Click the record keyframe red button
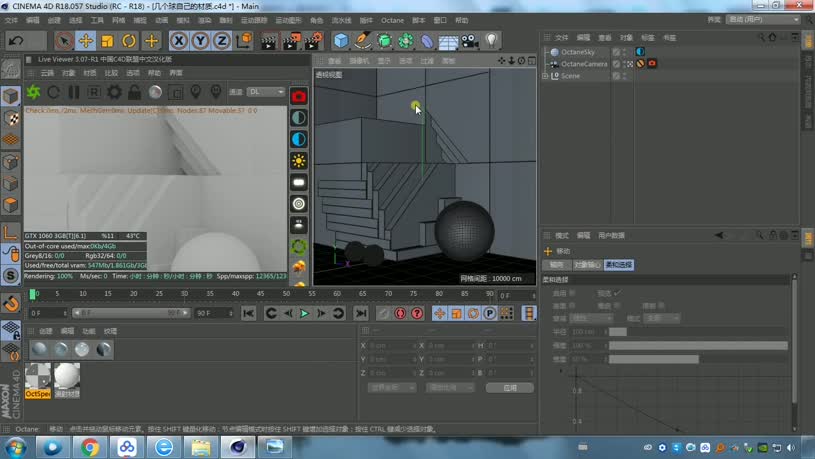The image size is (815, 459). pos(400,313)
